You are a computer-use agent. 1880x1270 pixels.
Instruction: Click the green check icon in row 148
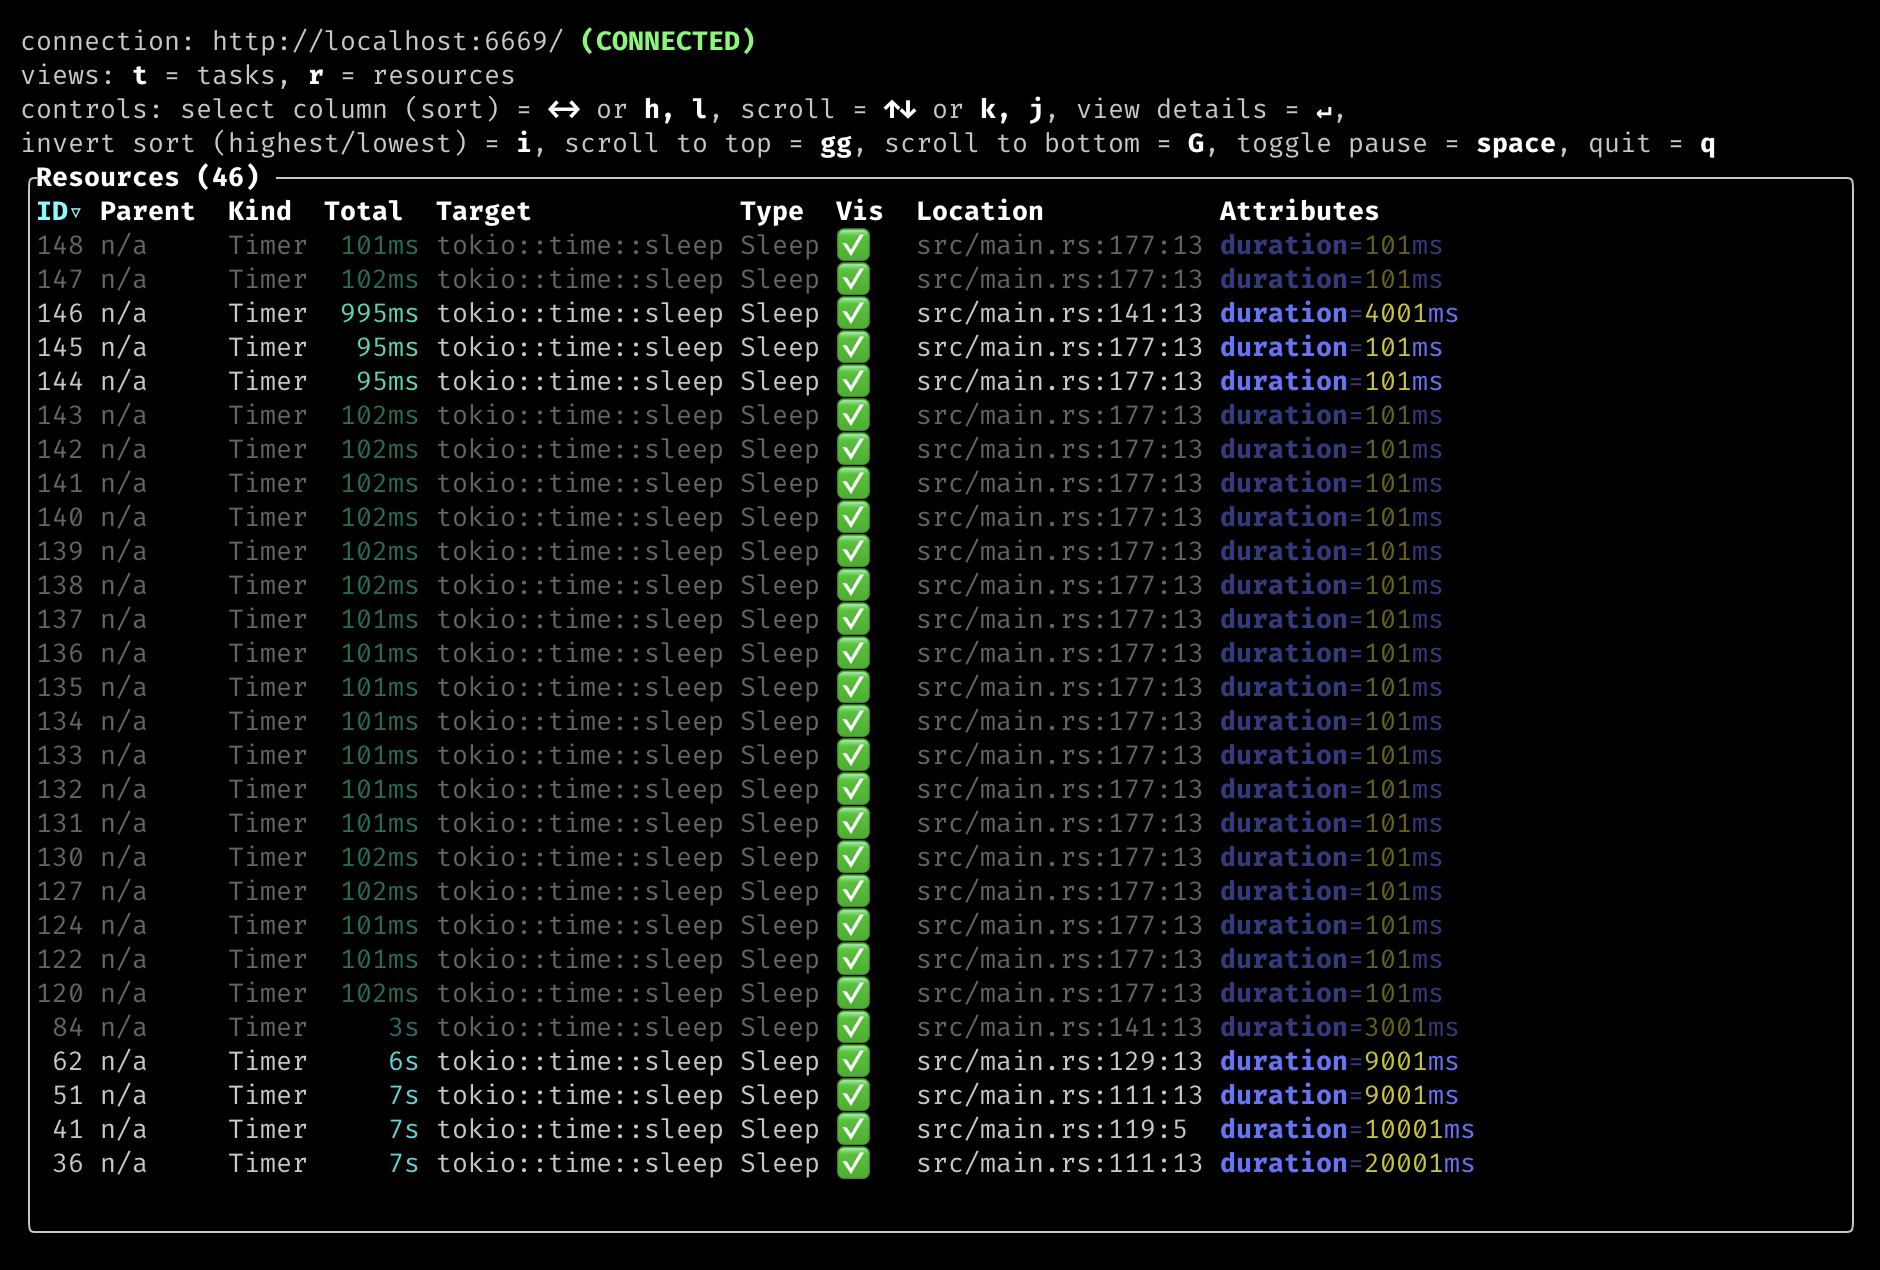(853, 245)
